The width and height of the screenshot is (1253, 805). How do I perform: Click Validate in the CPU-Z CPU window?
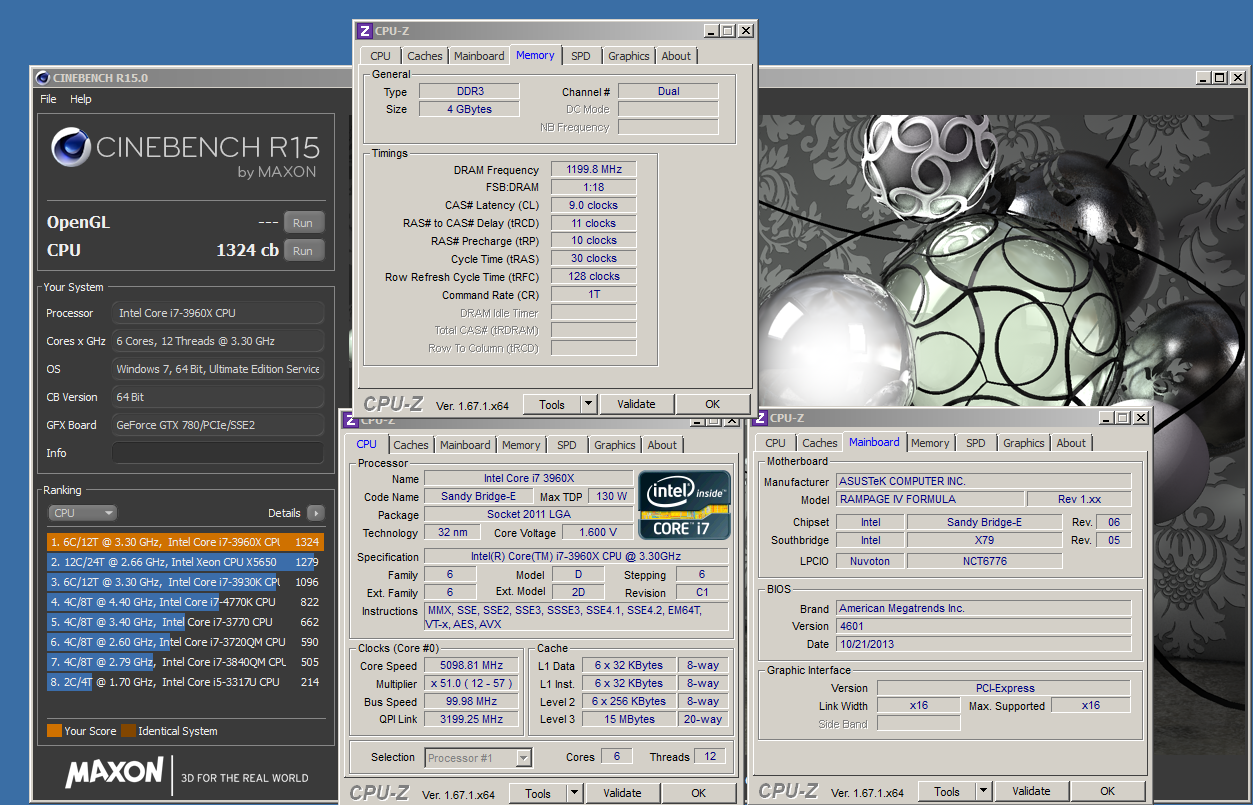pos(623,794)
